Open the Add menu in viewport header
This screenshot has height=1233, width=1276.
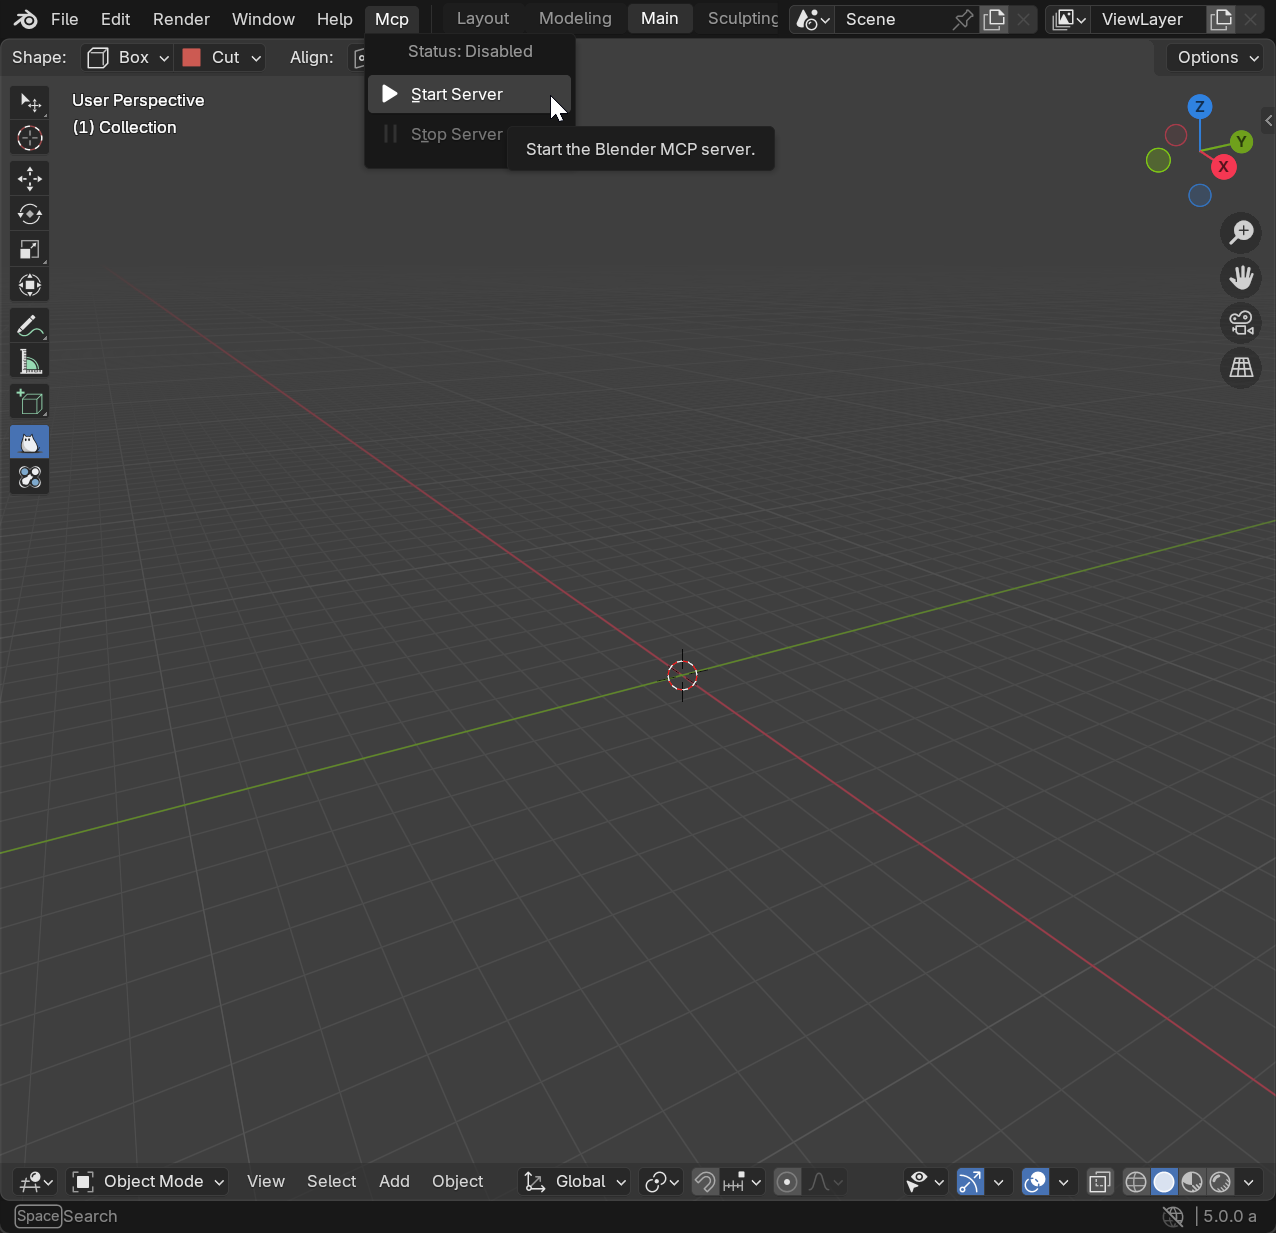click(394, 1182)
